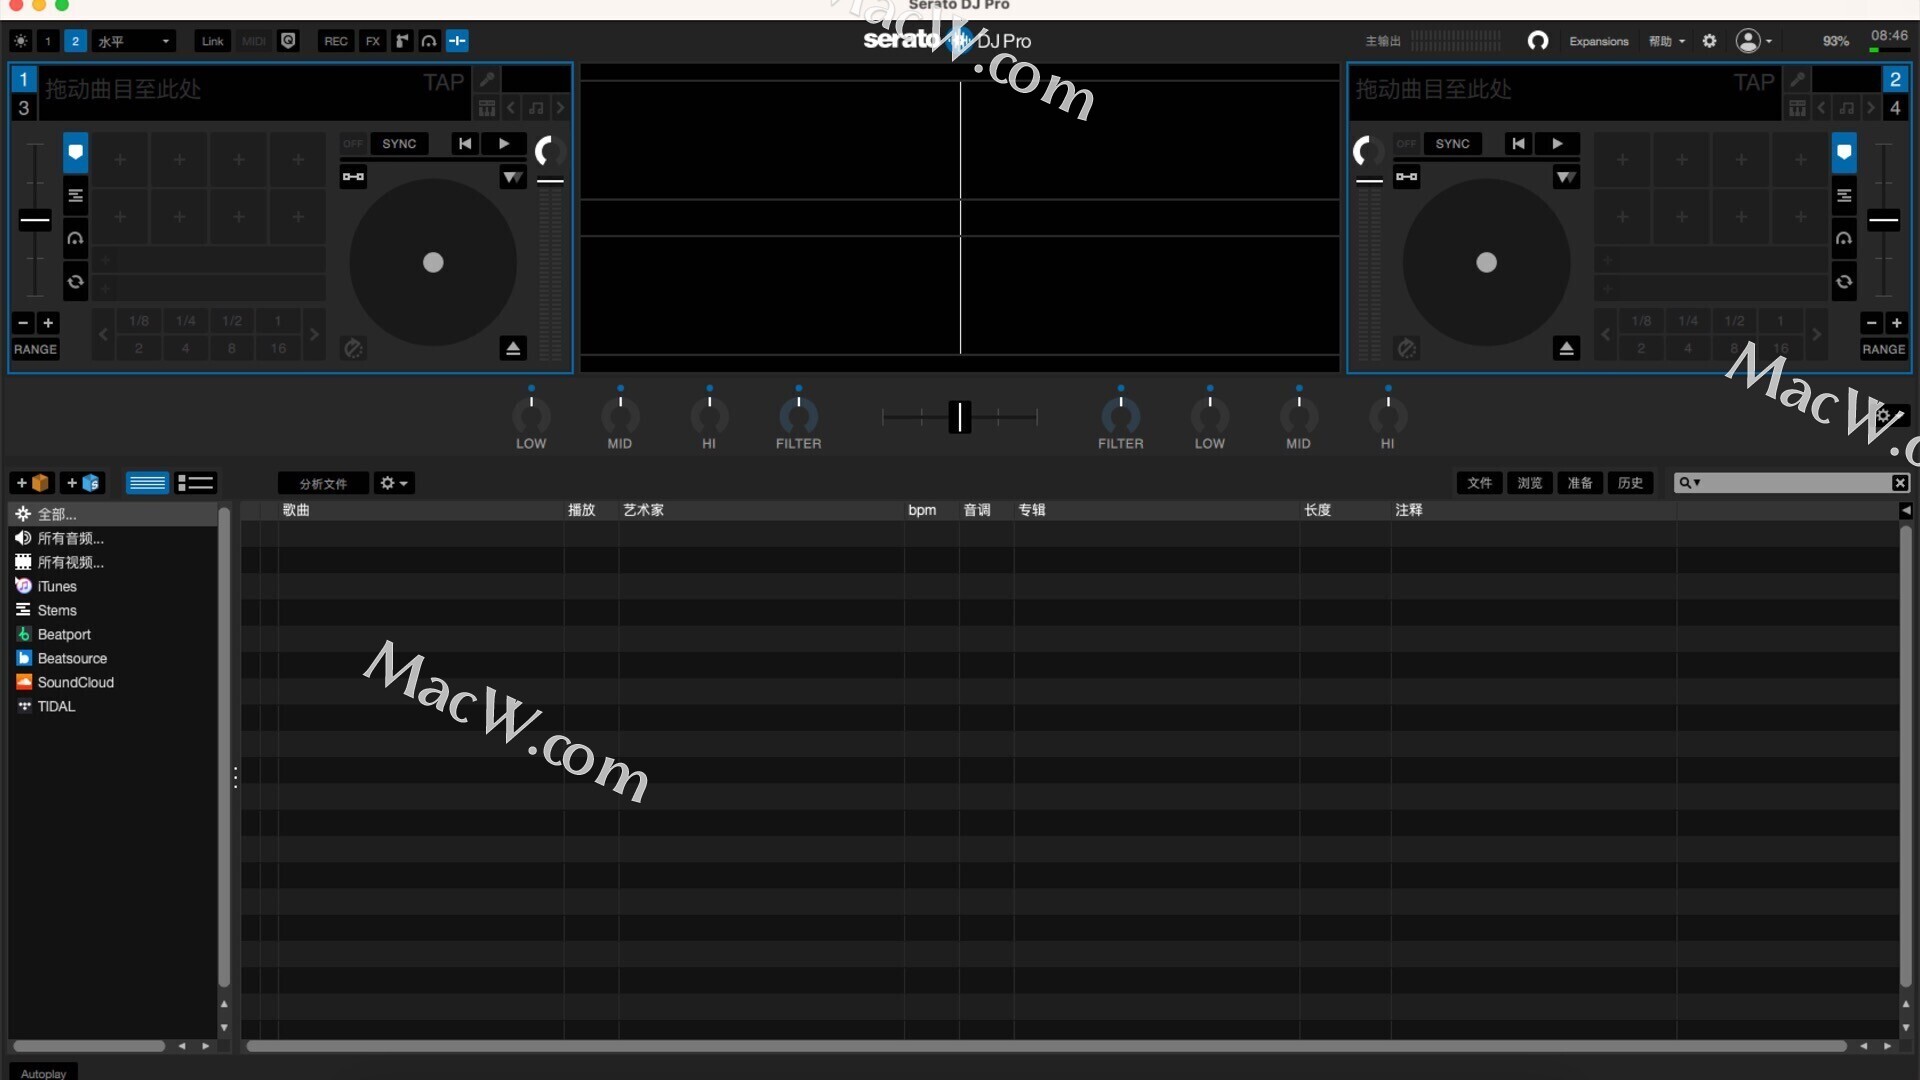Decrease left deck pitch with minus button
The height and width of the screenshot is (1080, 1920).
23,323
